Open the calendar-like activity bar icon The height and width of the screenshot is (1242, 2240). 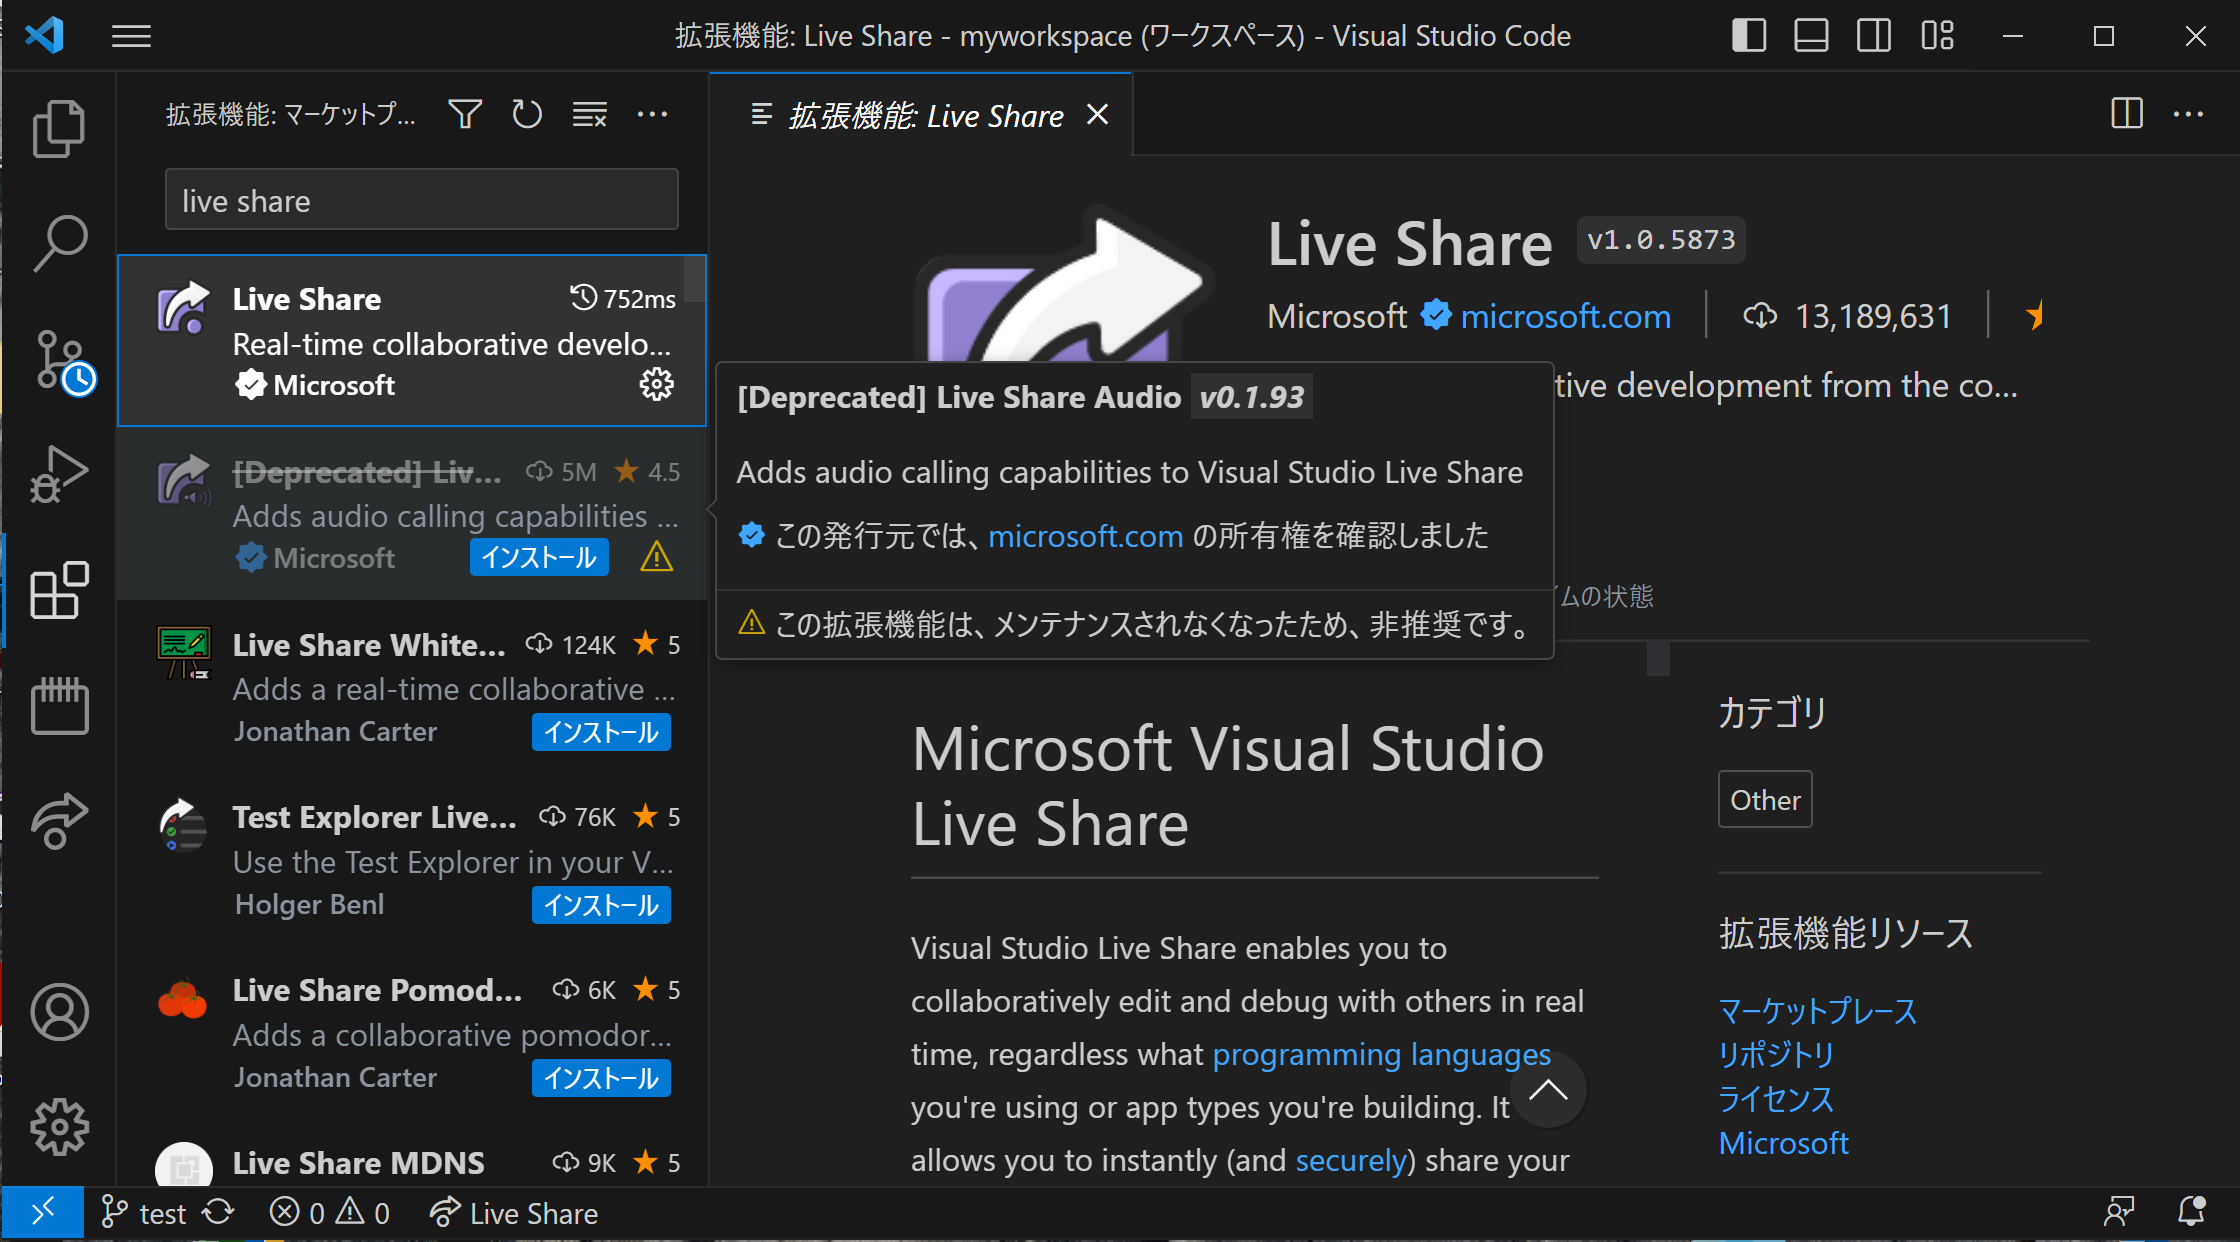coord(59,705)
